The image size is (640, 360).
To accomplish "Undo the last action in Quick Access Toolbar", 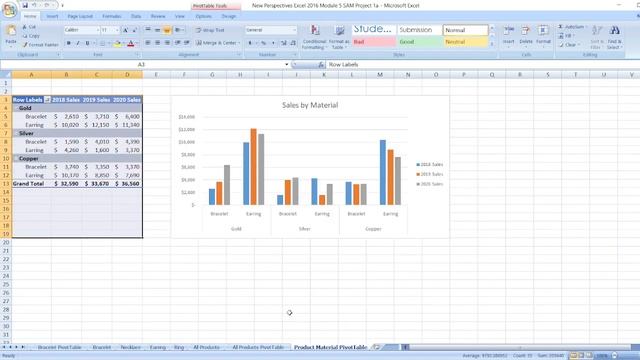I will click(x=35, y=5).
